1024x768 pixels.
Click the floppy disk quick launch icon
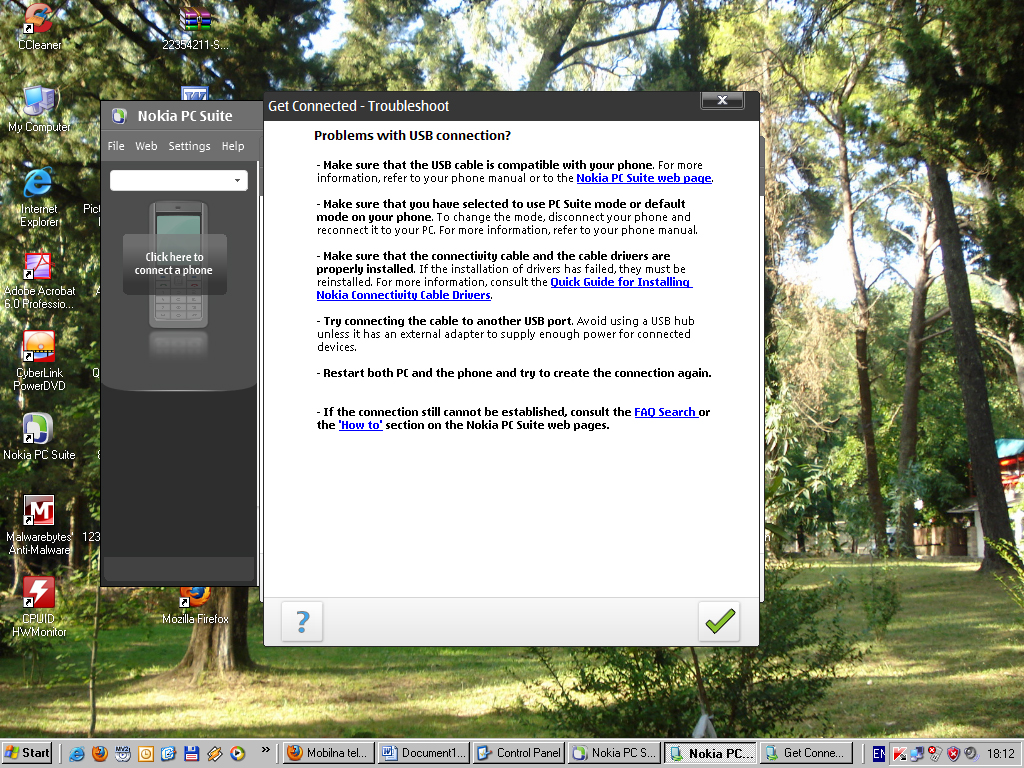[191, 753]
